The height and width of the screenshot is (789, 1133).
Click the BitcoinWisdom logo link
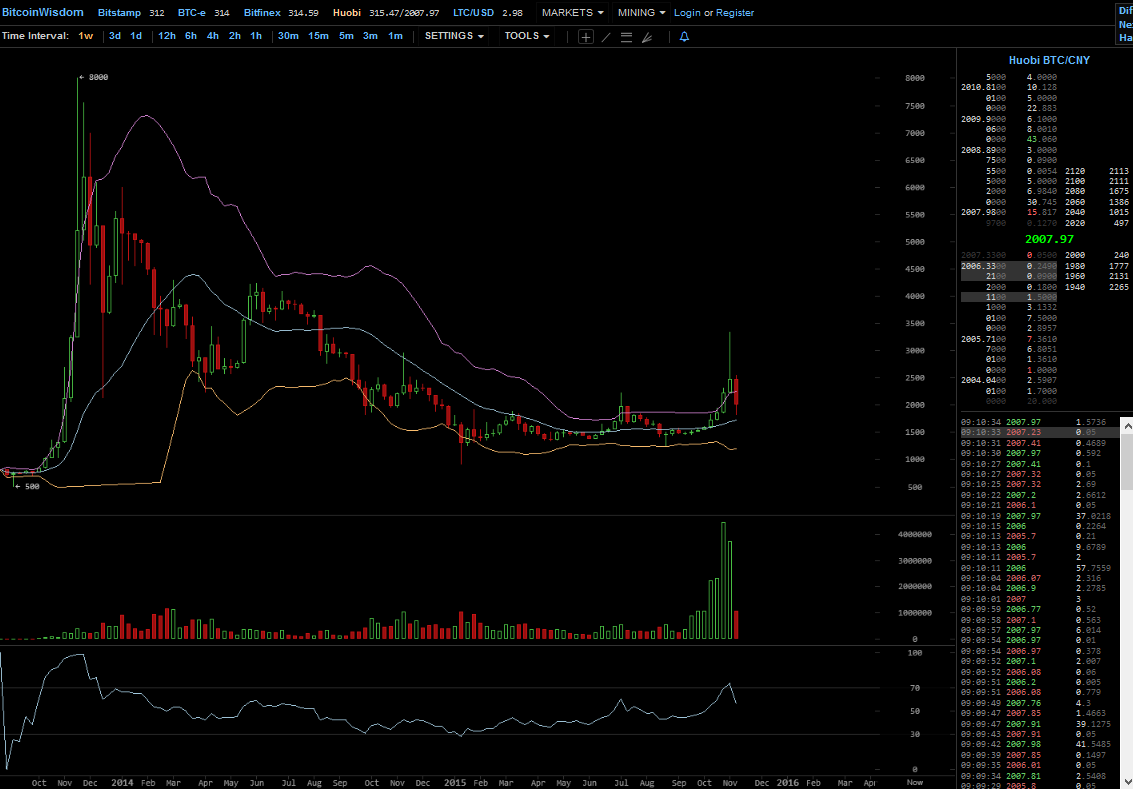point(43,12)
